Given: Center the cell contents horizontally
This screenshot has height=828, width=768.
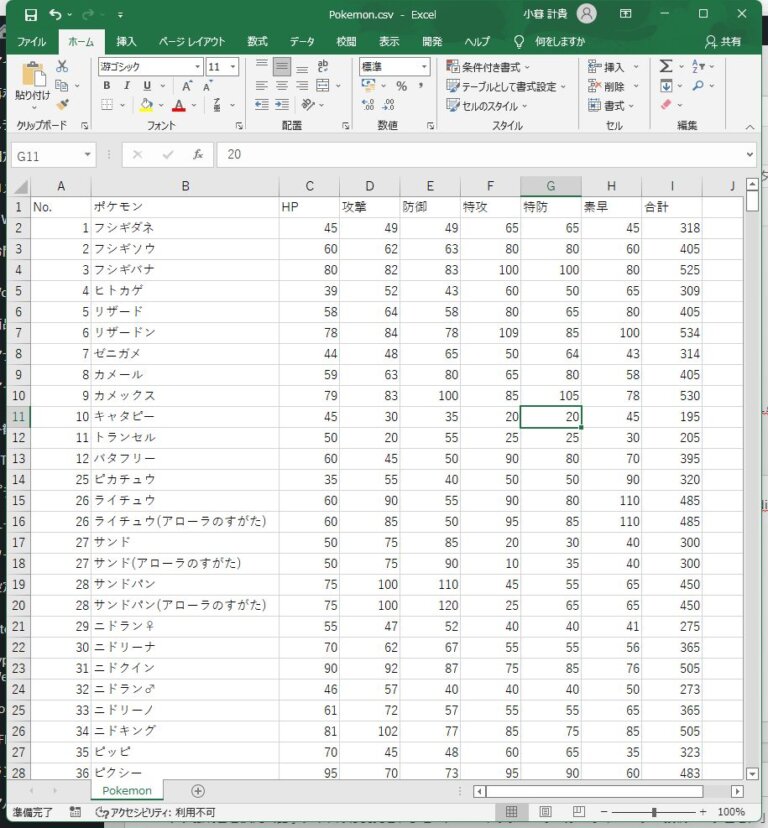Looking at the screenshot, I should click(282, 86).
